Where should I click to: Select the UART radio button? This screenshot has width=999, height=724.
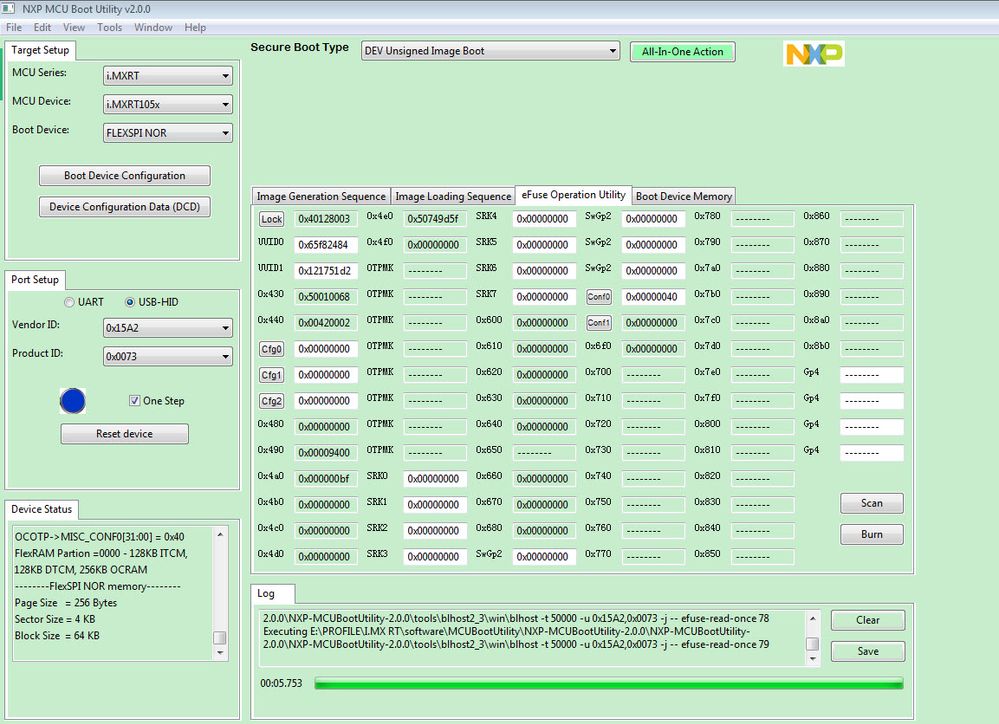click(x=69, y=302)
